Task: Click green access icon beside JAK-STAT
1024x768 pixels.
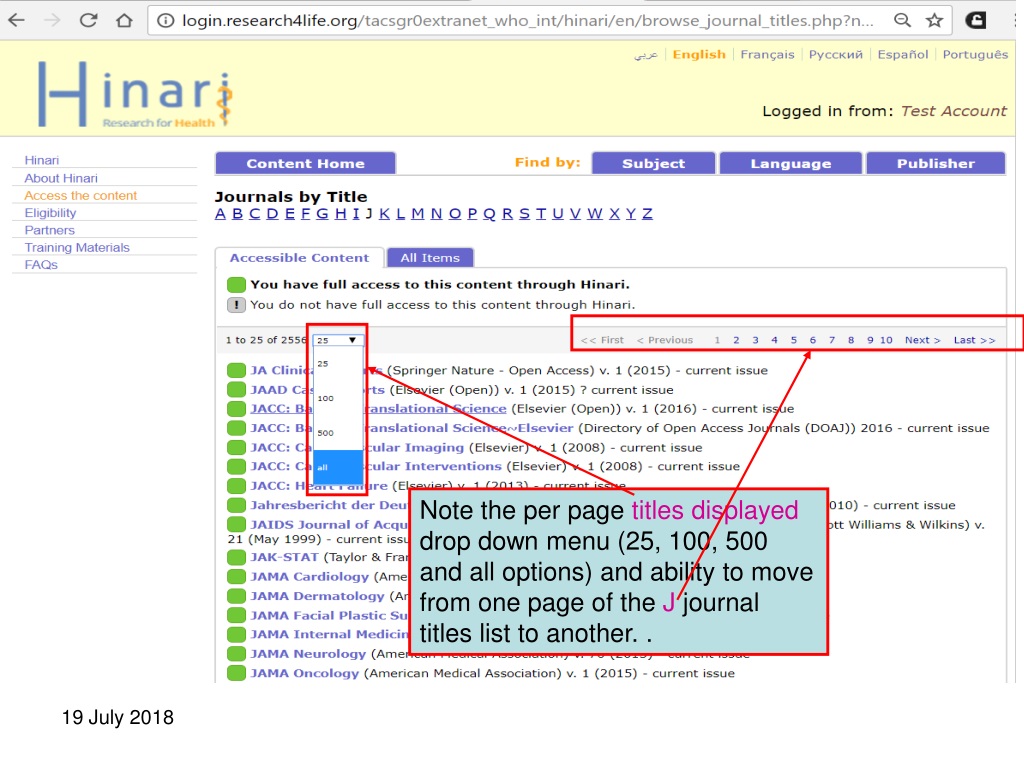Action: point(236,557)
